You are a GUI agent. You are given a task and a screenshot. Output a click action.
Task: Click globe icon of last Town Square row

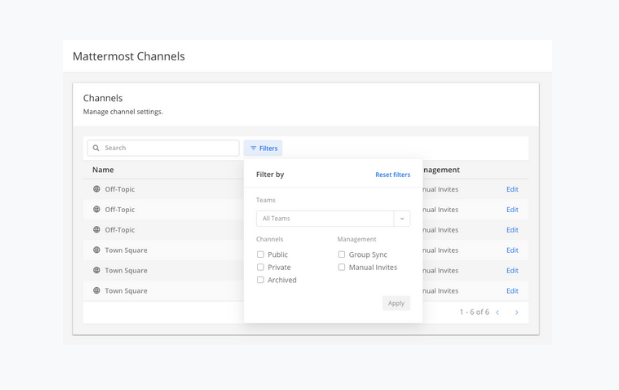[x=97, y=291]
